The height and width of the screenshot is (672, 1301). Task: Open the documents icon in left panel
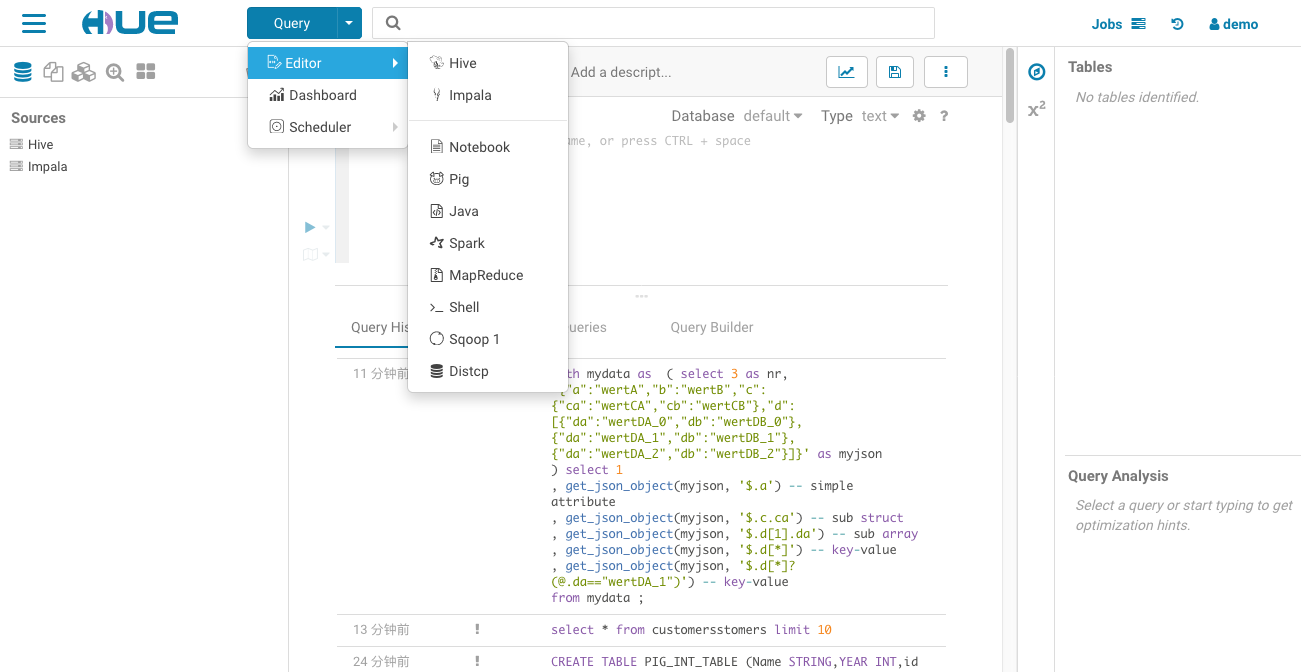pyautogui.click(x=53, y=72)
